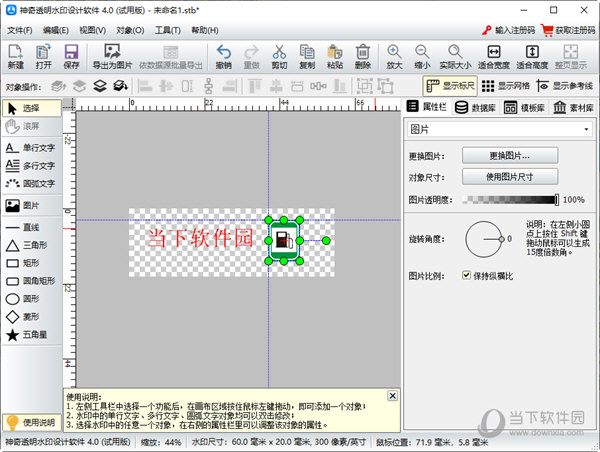The width and height of the screenshot is (600, 452).
Task: Click the 复制 (Copy) icon
Action: [x=307, y=57]
